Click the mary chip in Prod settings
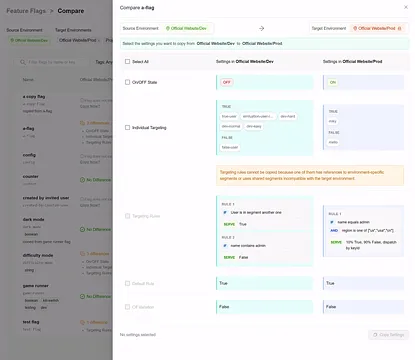Viewport: 415px width, 360px height. (x=333, y=121)
